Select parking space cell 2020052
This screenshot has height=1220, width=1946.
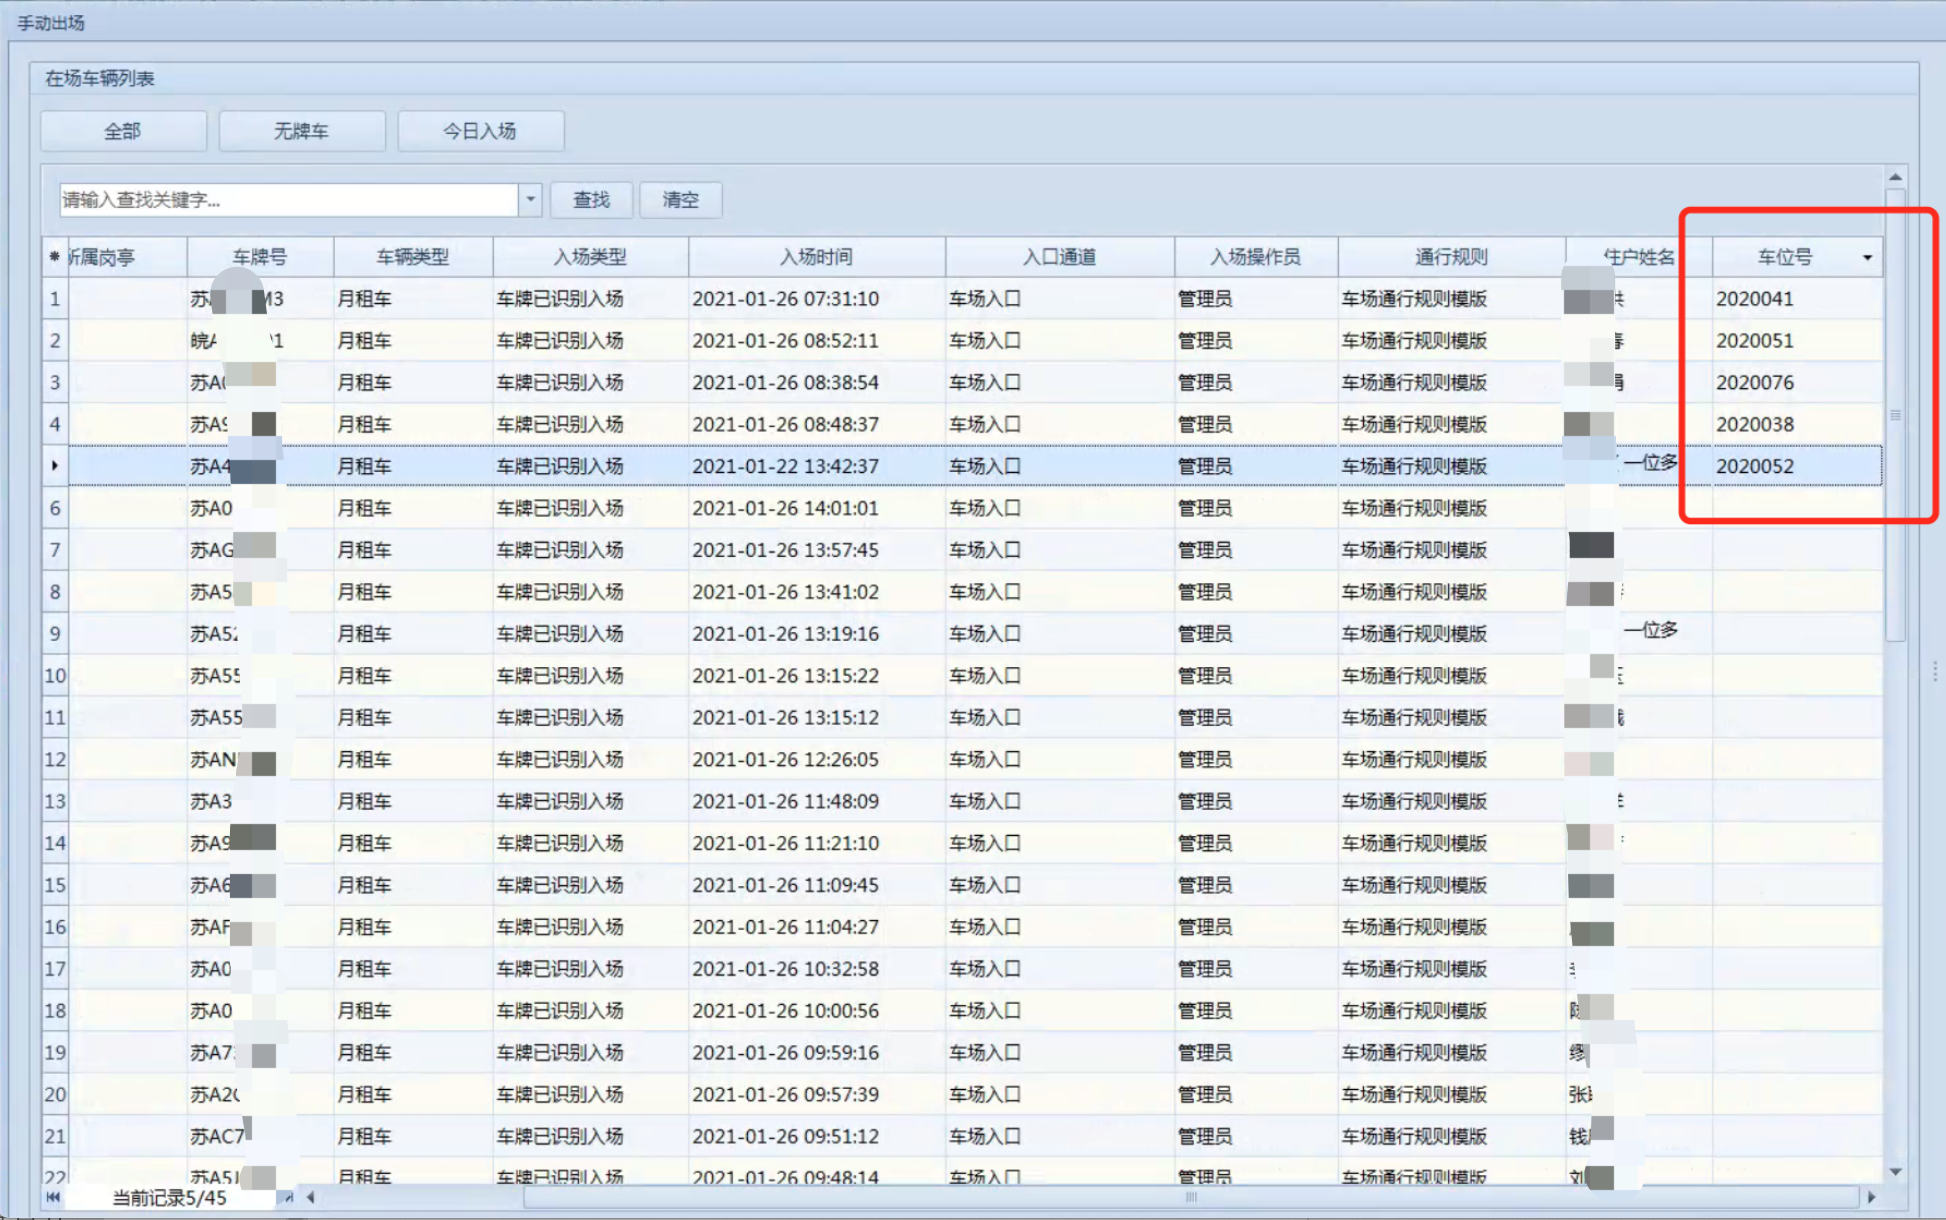tap(1797, 467)
